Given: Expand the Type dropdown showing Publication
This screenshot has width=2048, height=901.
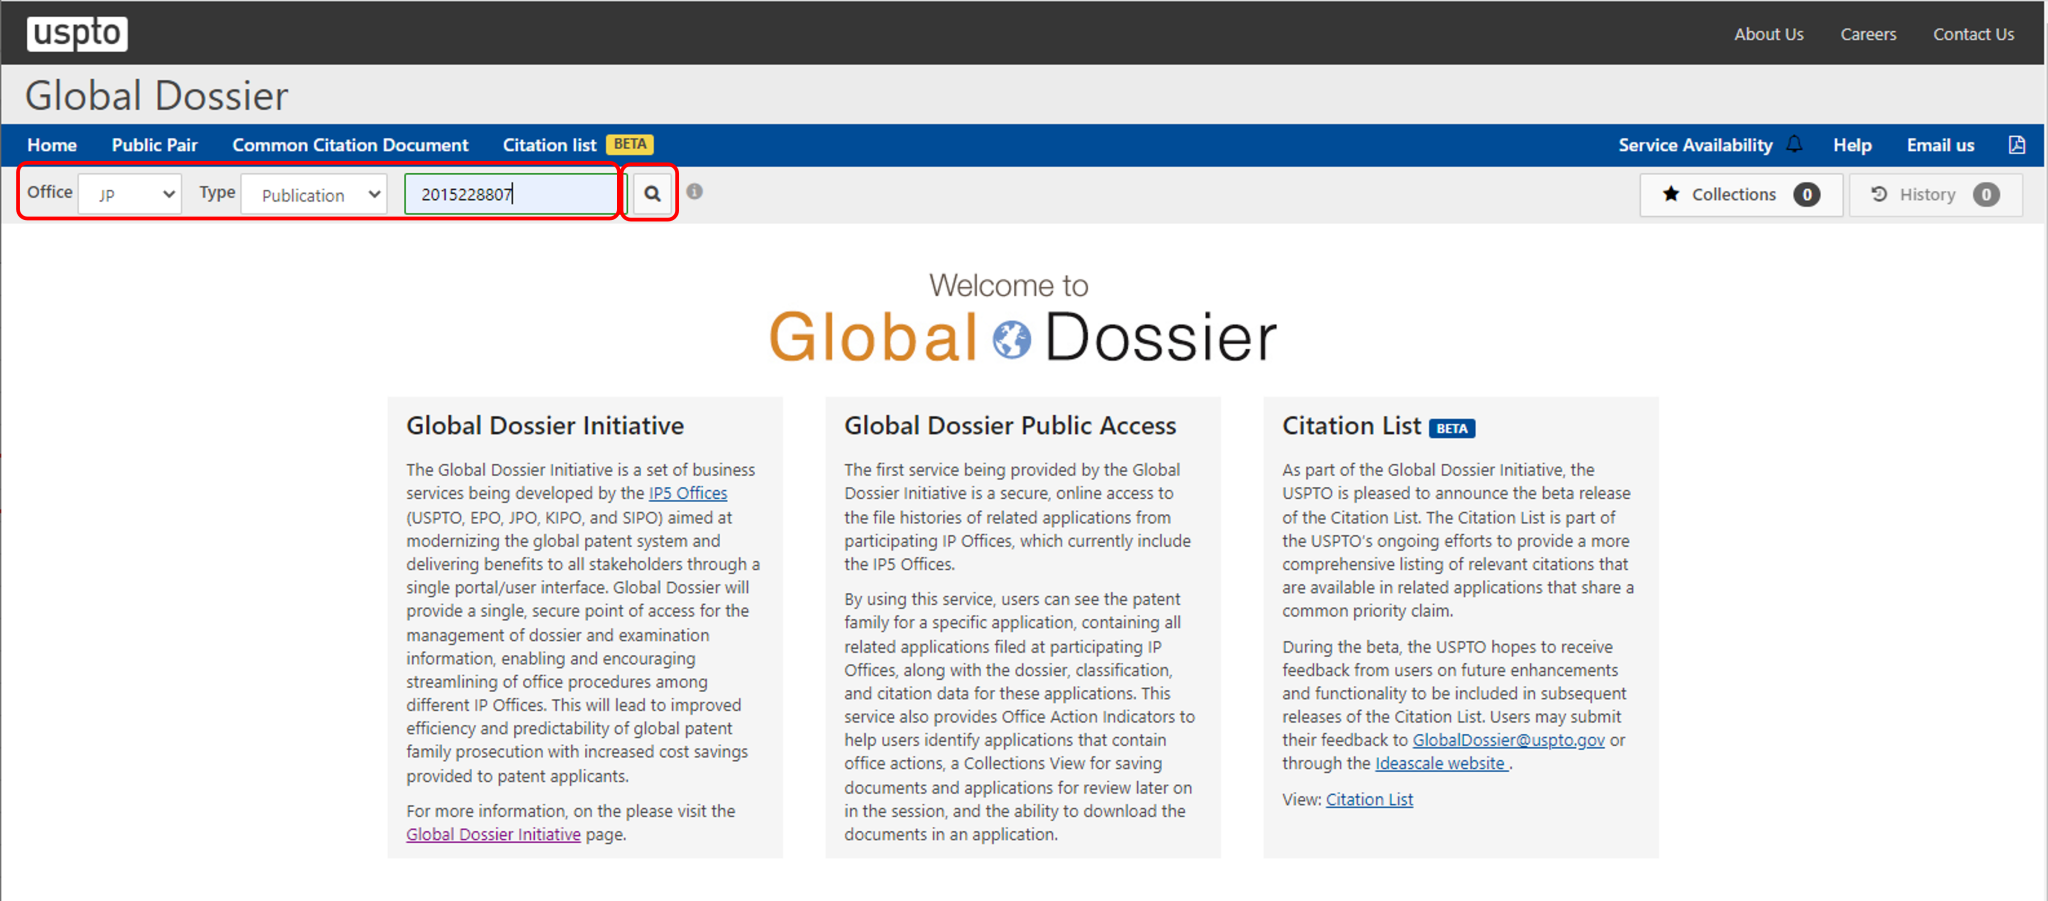Looking at the screenshot, I should coord(316,194).
